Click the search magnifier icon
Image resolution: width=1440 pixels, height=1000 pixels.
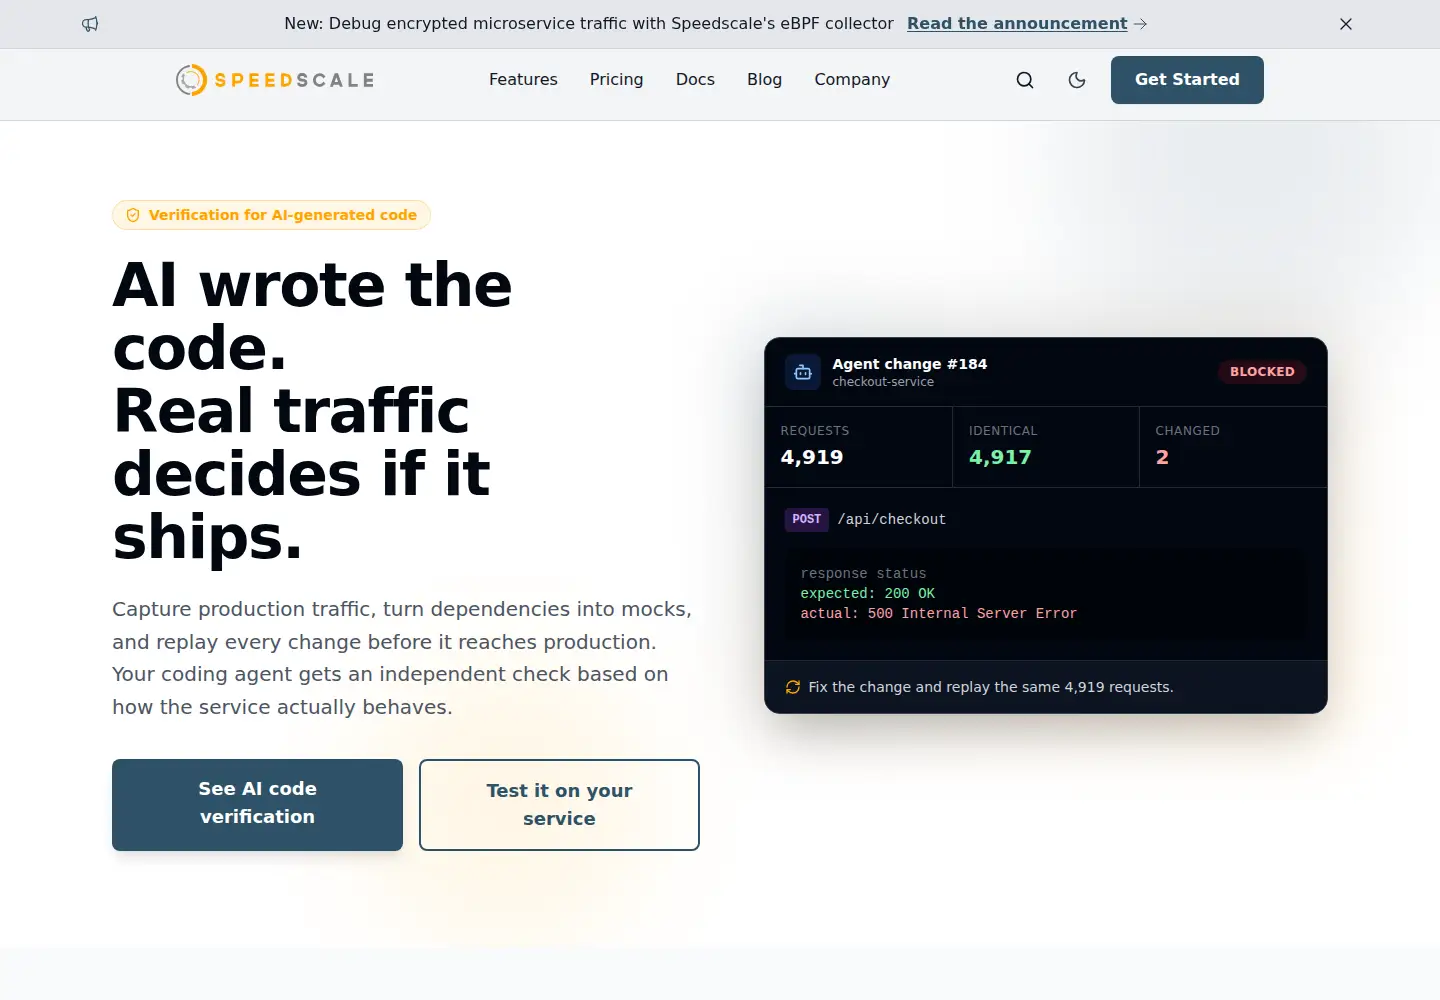click(x=1025, y=80)
